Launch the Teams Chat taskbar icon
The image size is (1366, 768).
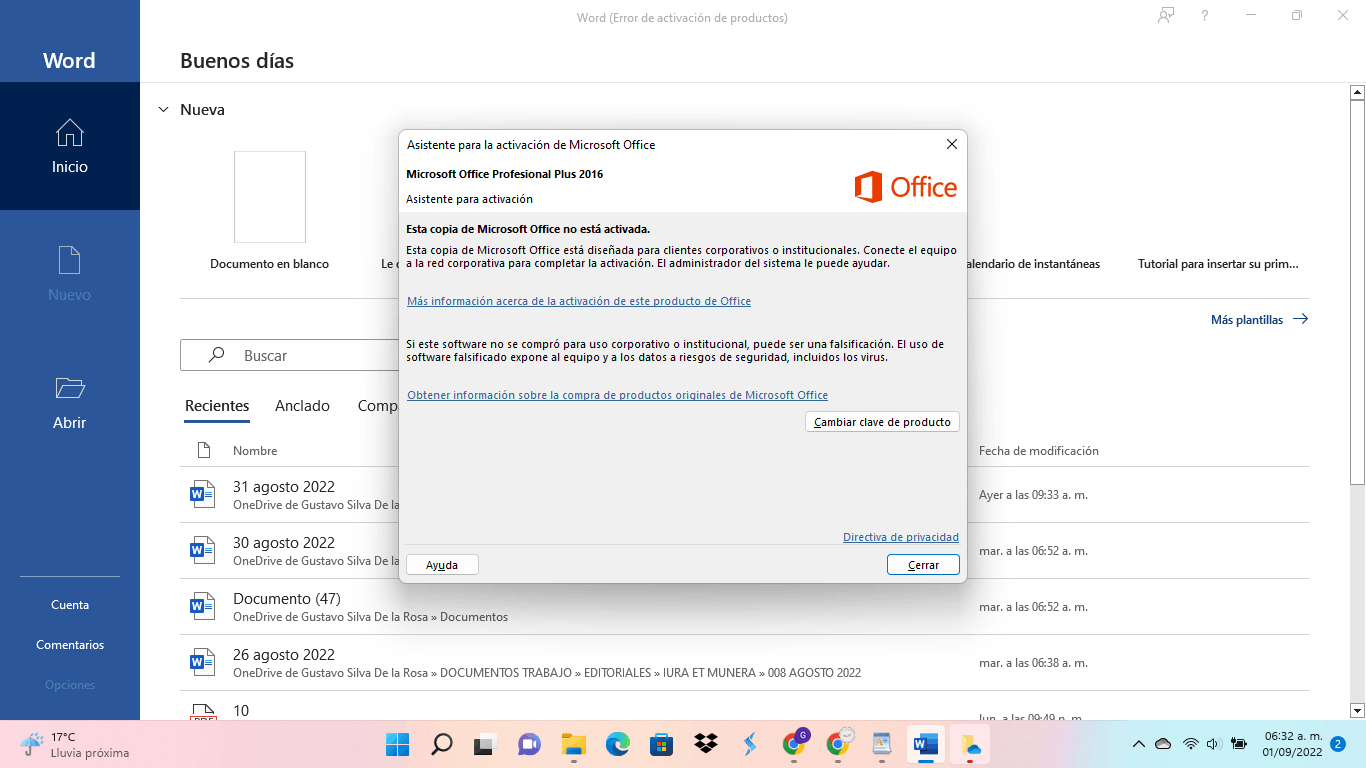[x=529, y=744]
